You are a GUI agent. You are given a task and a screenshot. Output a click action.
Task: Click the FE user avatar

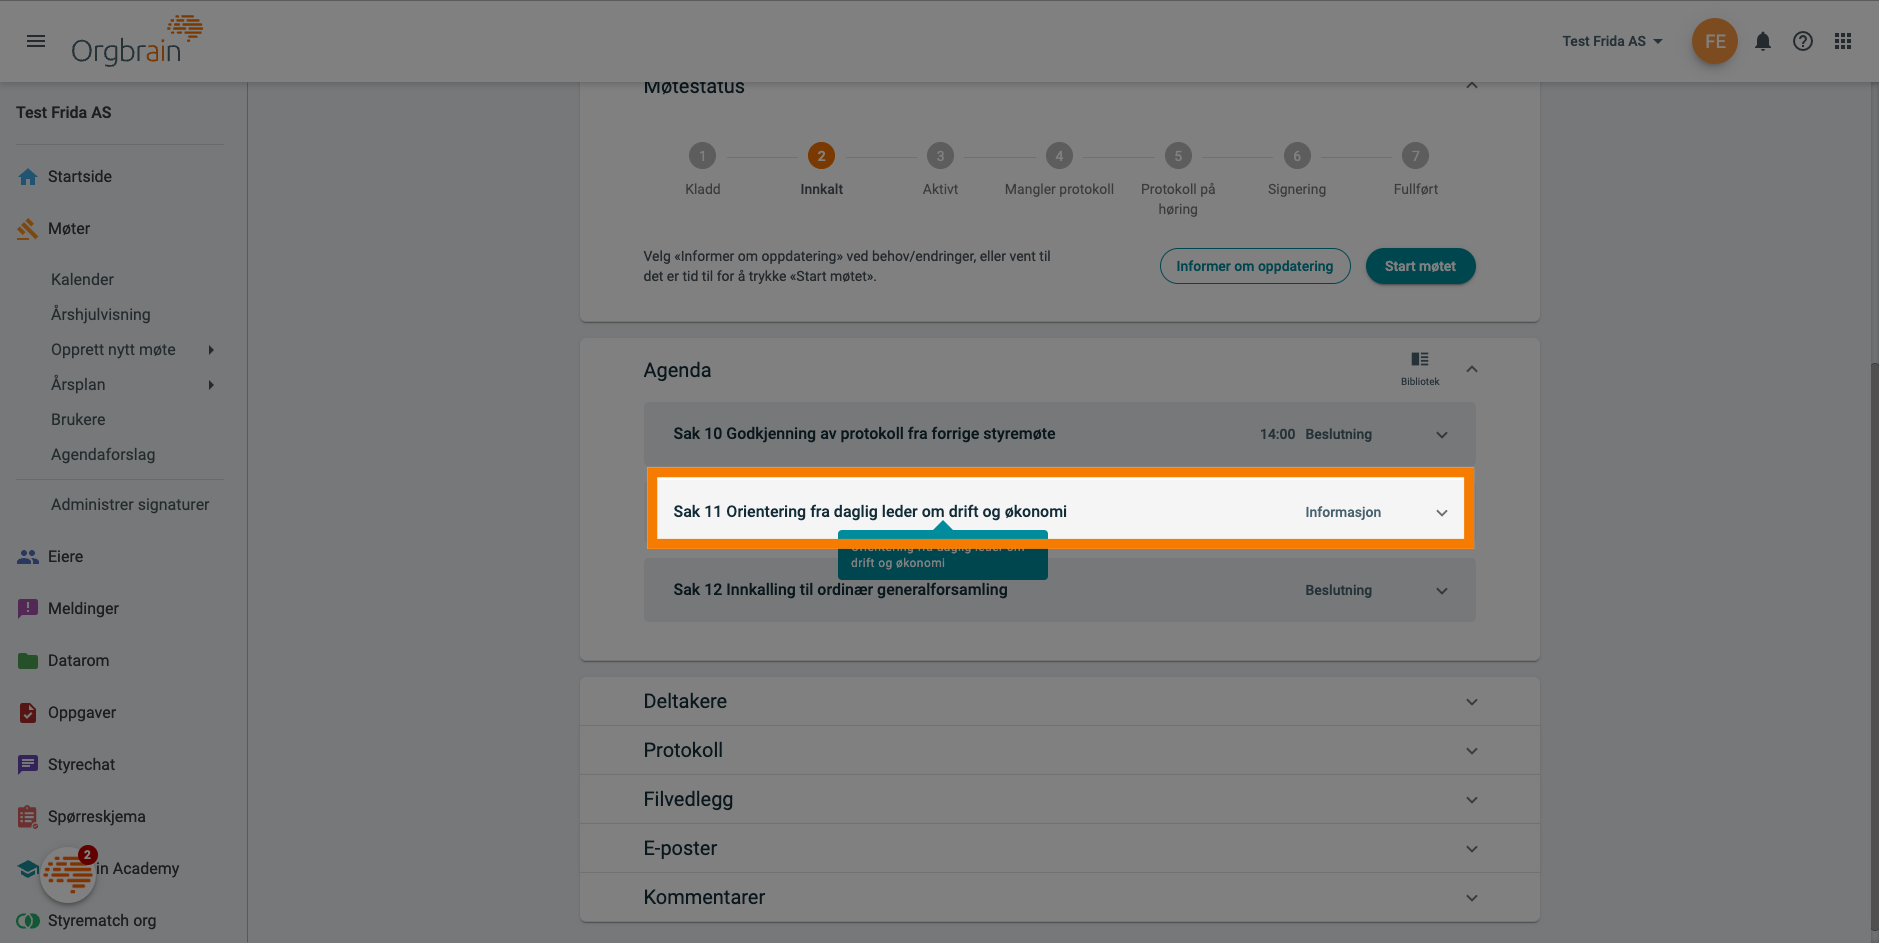[x=1715, y=41]
